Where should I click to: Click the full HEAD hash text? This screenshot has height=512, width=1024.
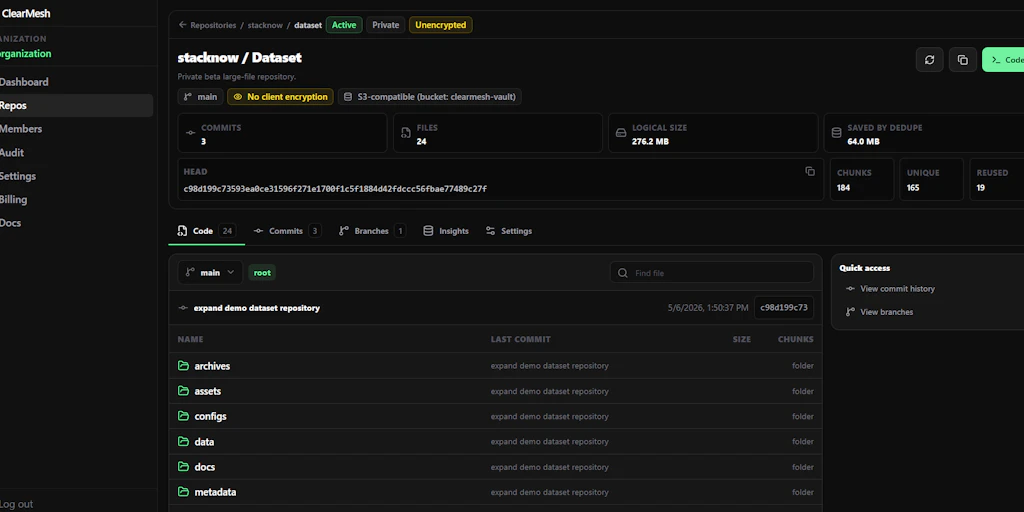coord(335,189)
